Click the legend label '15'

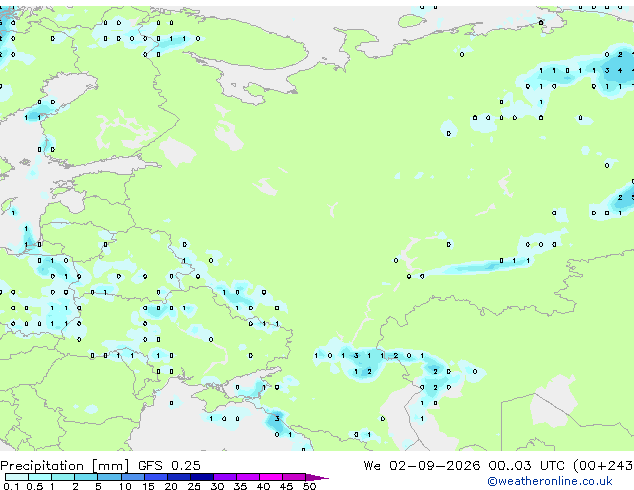point(148,486)
